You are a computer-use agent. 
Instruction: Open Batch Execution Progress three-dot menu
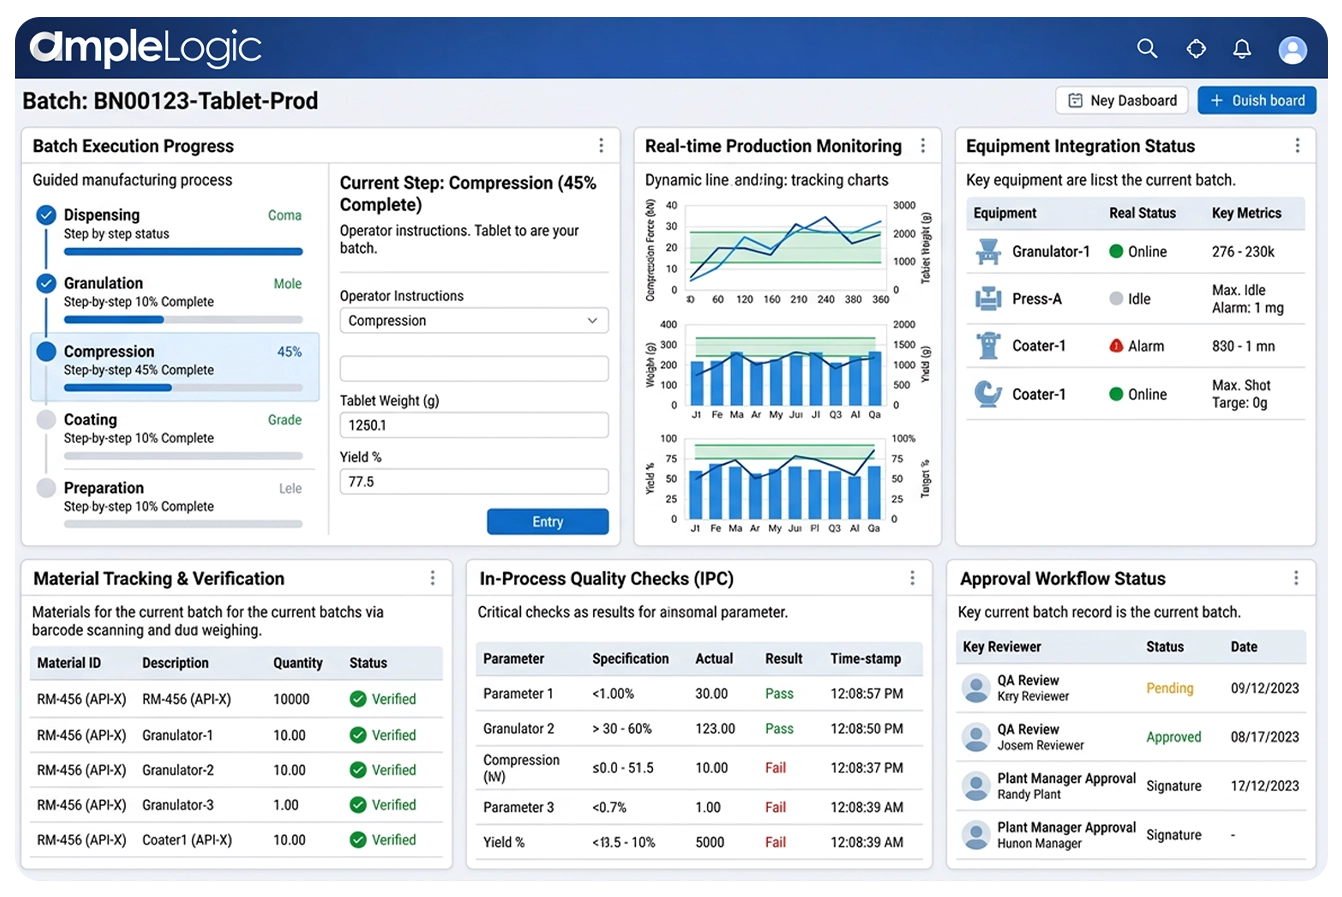coord(601,146)
